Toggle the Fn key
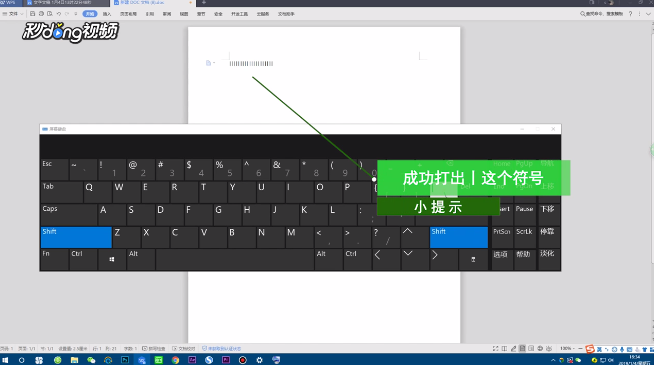This screenshot has width=654, height=365. click(x=54, y=259)
